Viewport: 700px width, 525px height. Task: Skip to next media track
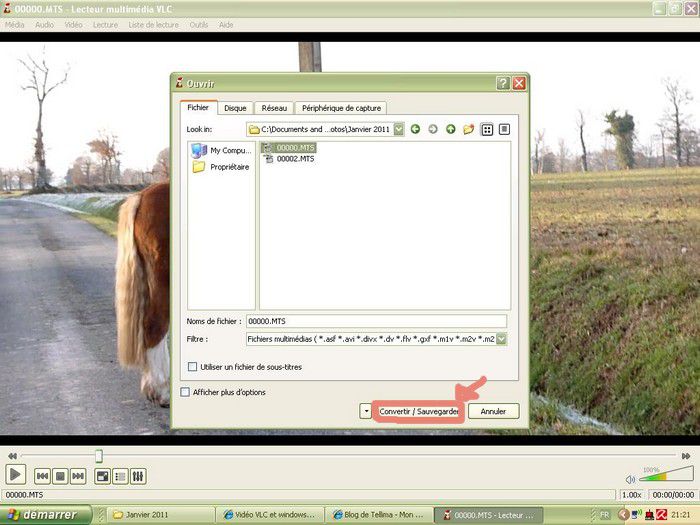click(x=77, y=476)
